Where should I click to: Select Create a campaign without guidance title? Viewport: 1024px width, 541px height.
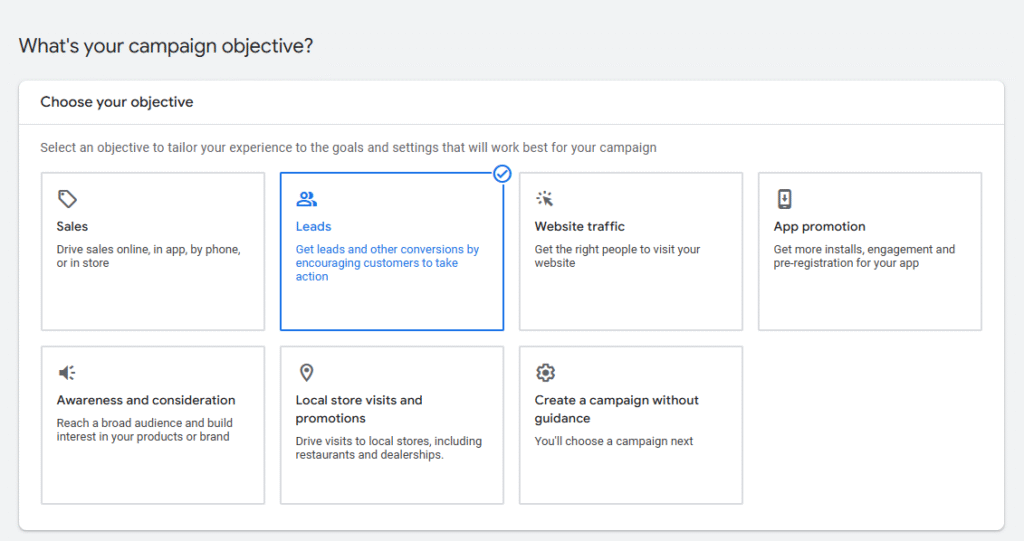click(x=616, y=409)
